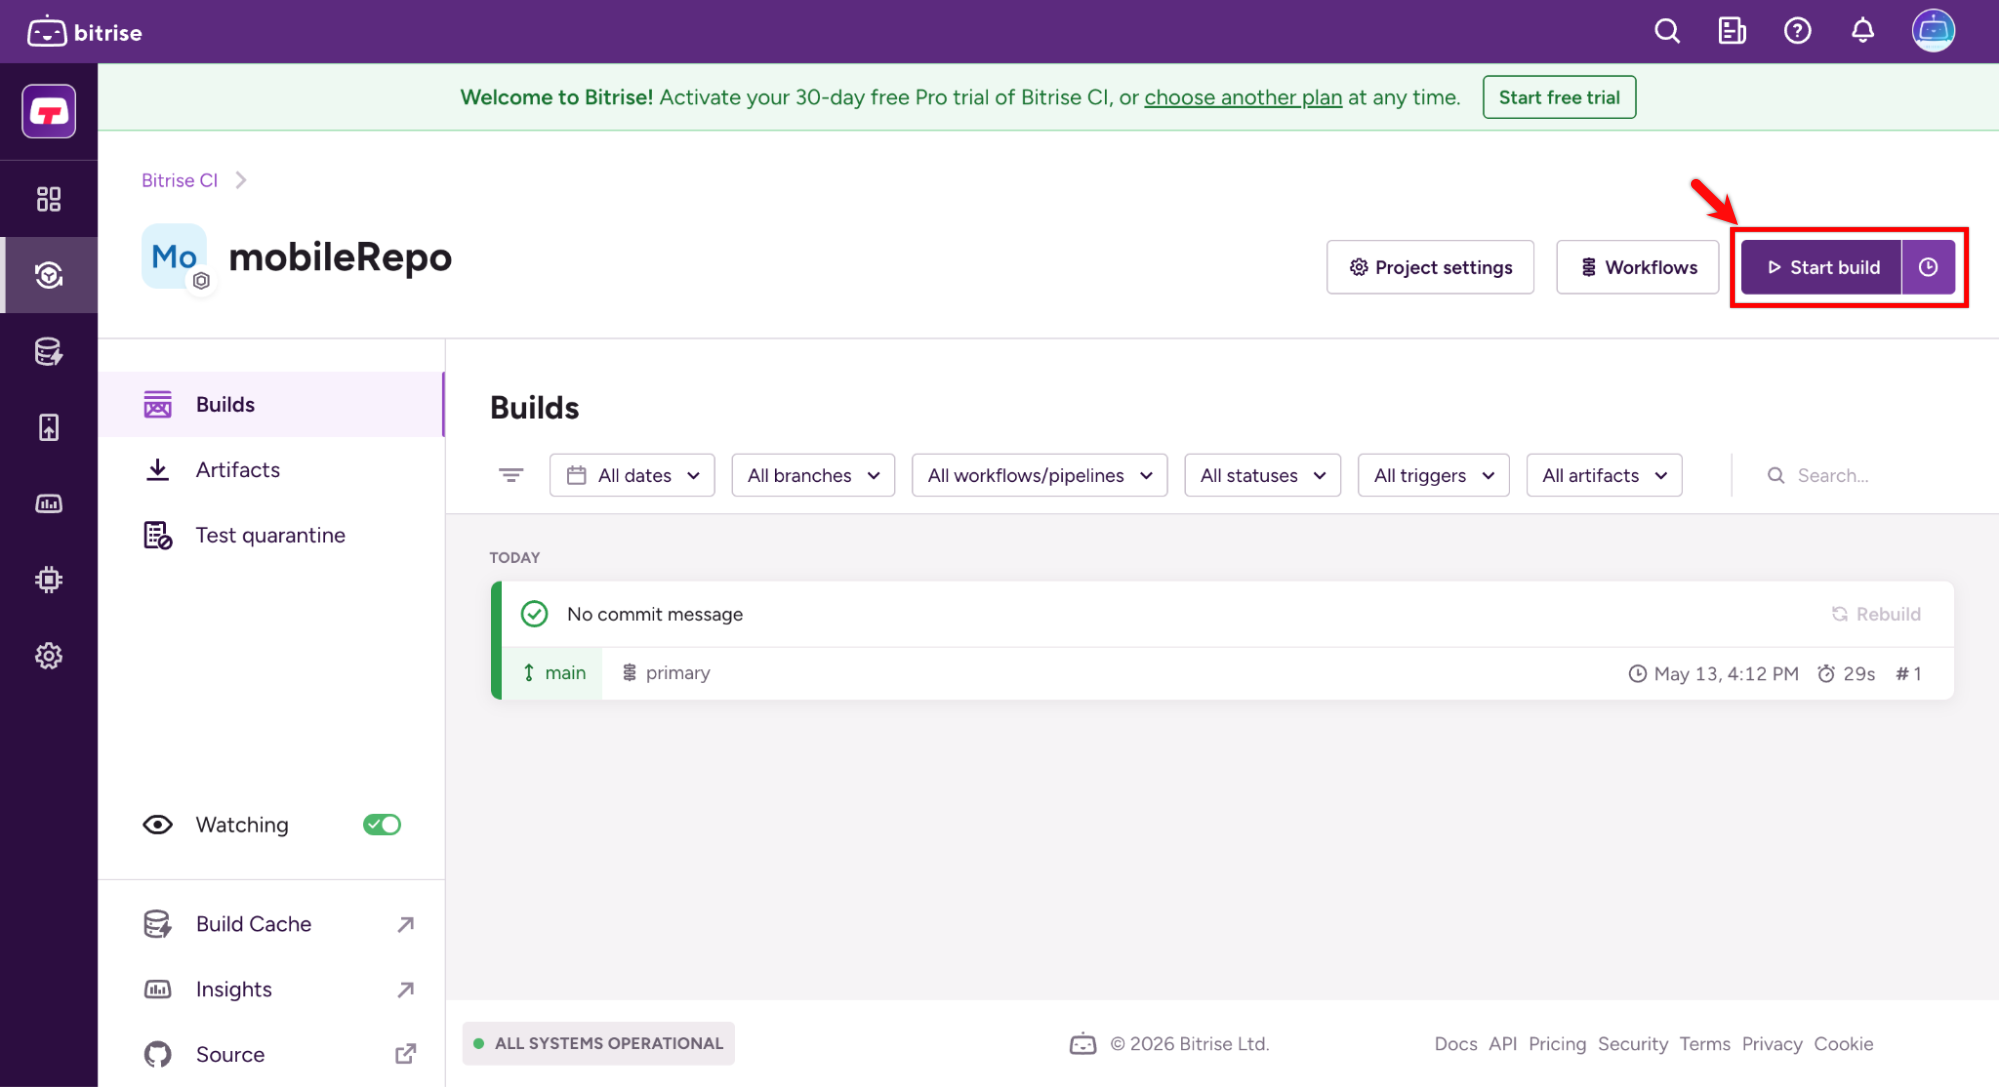Click the May 13, 4:12 PM timestamp
The height and width of the screenshot is (1088, 1999).
1714,674
